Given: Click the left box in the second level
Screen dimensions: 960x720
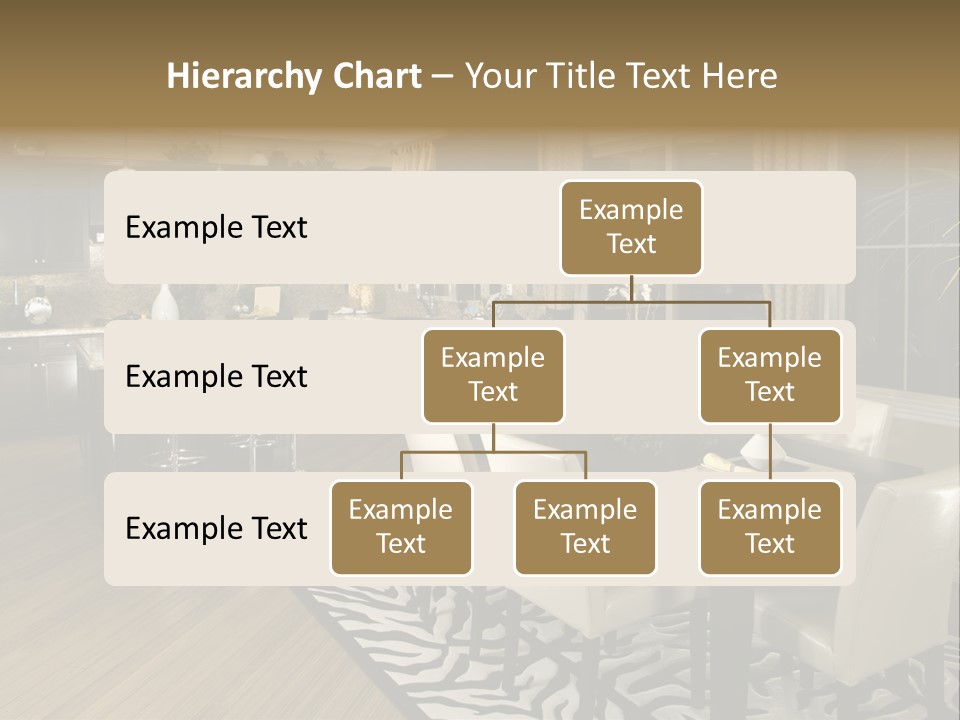Looking at the screenshot, I should coord(493,375).
